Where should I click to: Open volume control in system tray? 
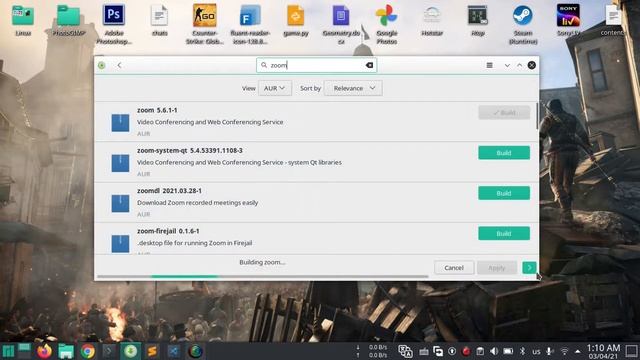click(x=494, y=351)
